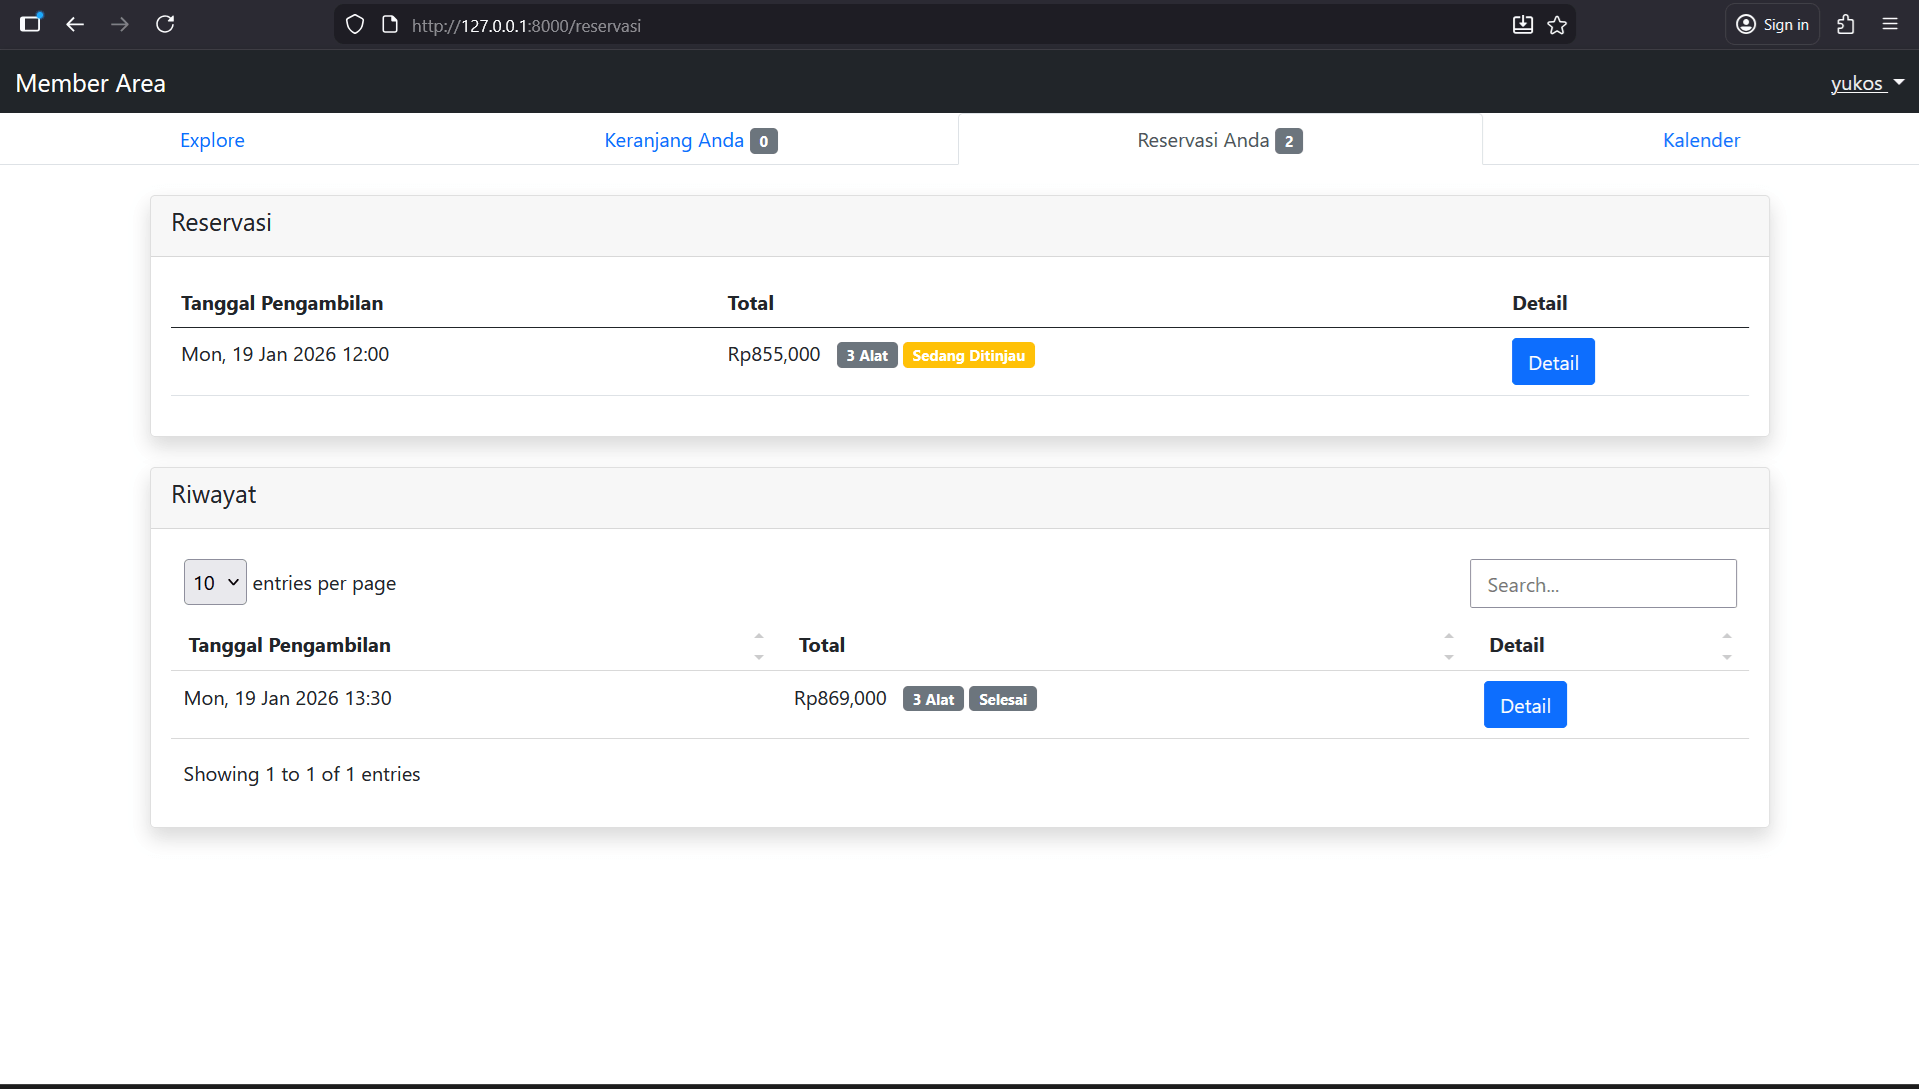The width and height of the screenshot is (1919, 1089).
Task: Open the yukos user dropdown
Action: click(1867, 84)
